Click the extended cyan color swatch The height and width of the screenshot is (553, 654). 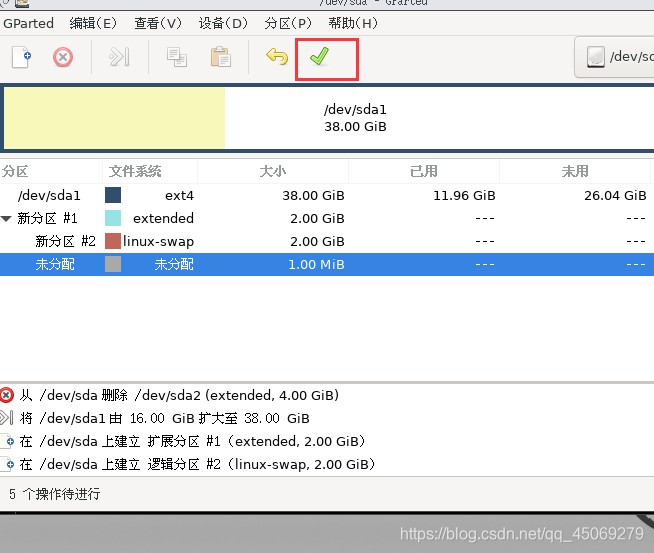click(x=113, y=218)
